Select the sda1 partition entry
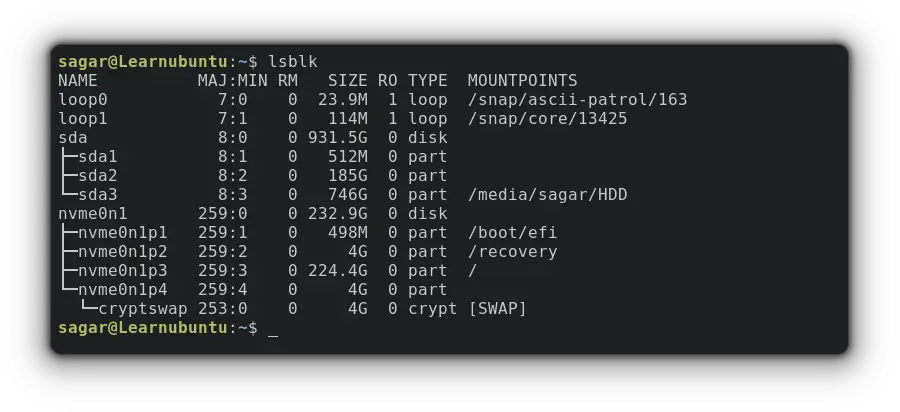 [98, 157]
